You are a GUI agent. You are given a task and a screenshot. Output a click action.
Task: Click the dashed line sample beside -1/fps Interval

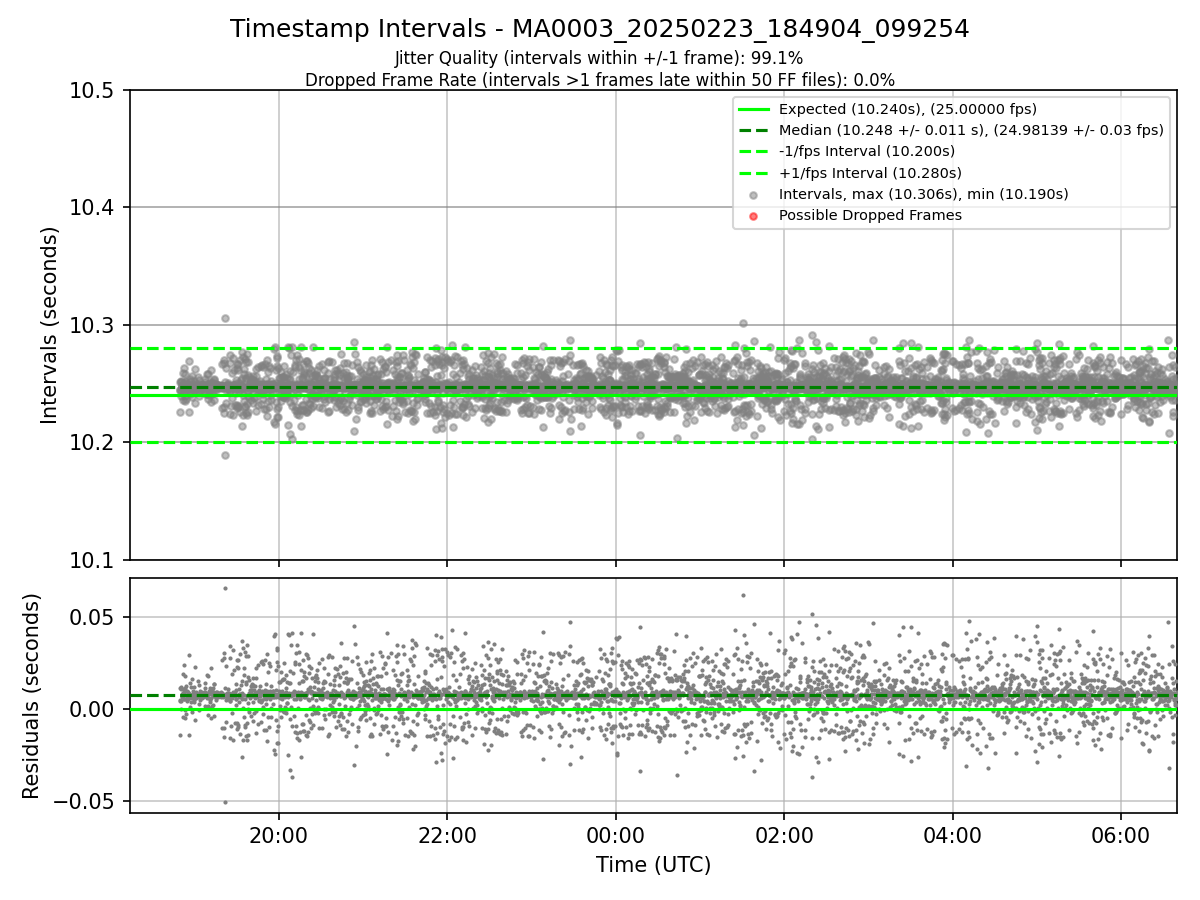pyautogui.click(x=754, y=151)
